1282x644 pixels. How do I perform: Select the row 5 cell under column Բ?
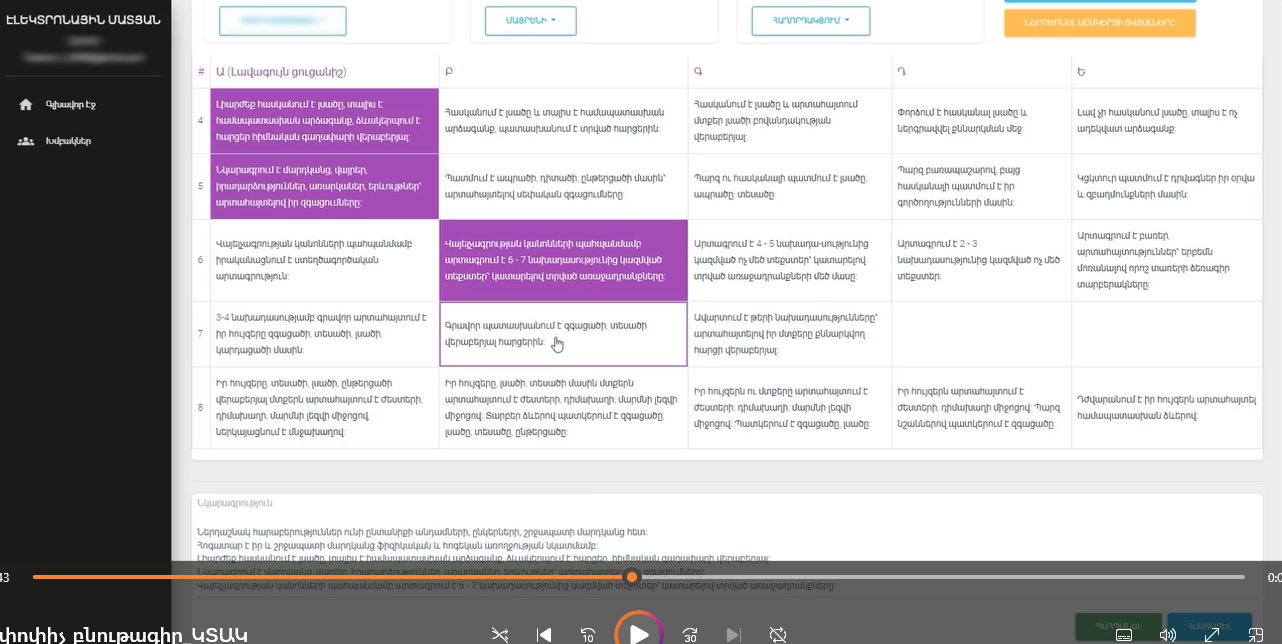(x=564, y=186)
